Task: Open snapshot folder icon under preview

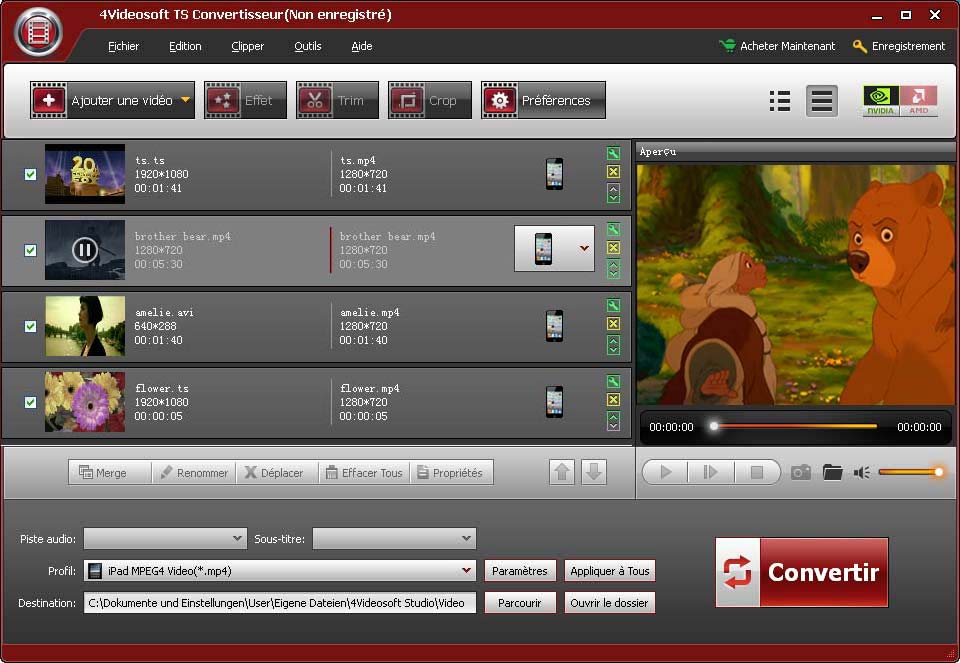Action: pos(832,472)
